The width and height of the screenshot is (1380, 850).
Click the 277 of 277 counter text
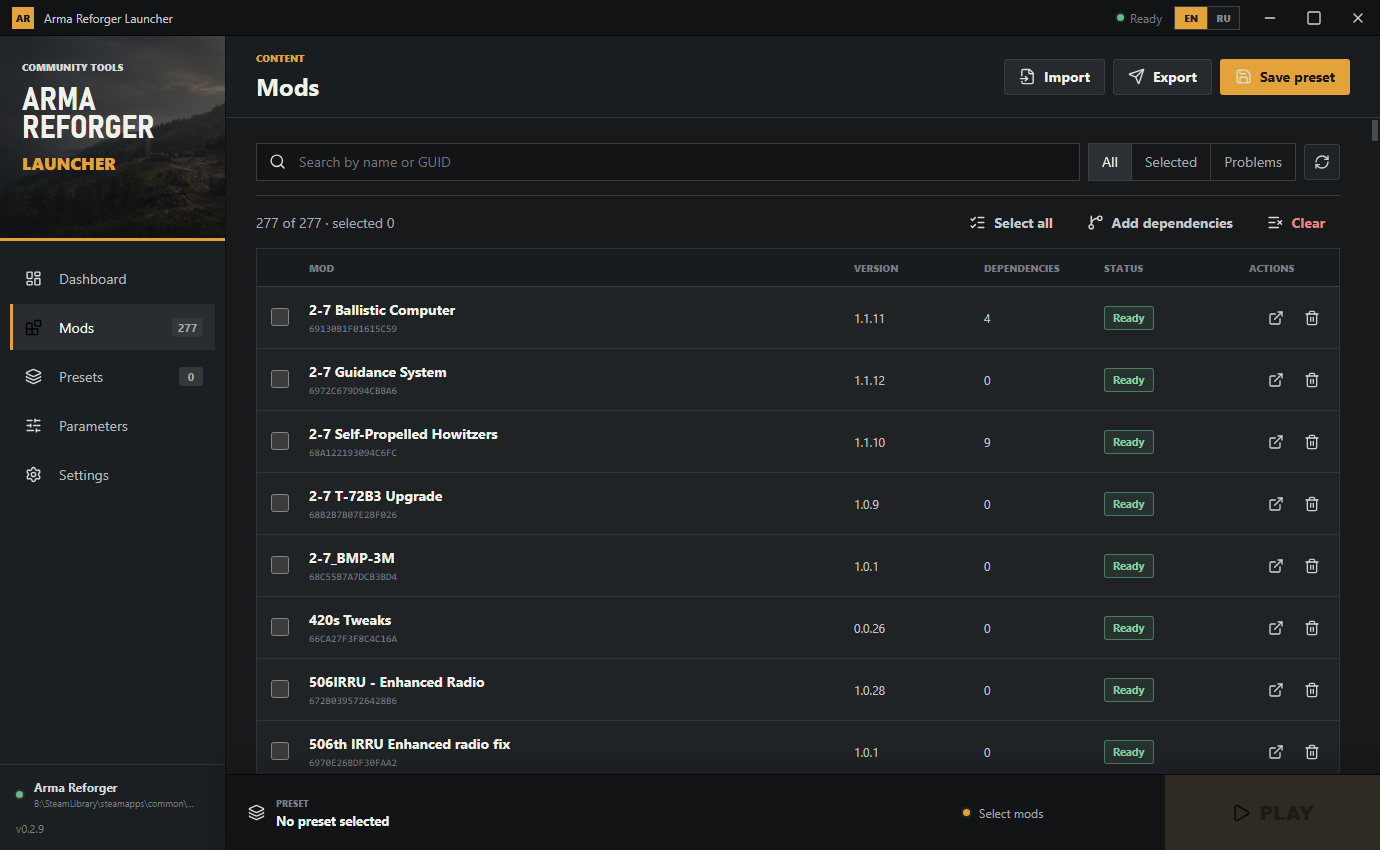pos(325,223)
